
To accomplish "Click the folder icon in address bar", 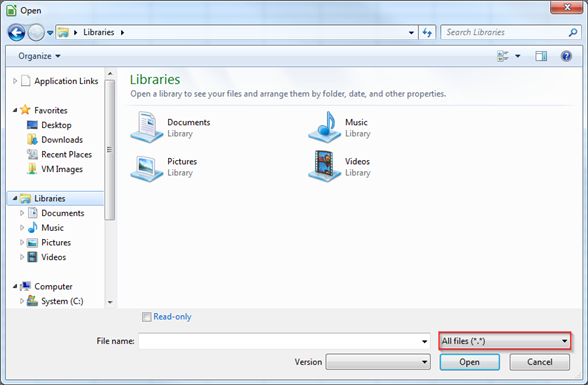I will [63, 33].
